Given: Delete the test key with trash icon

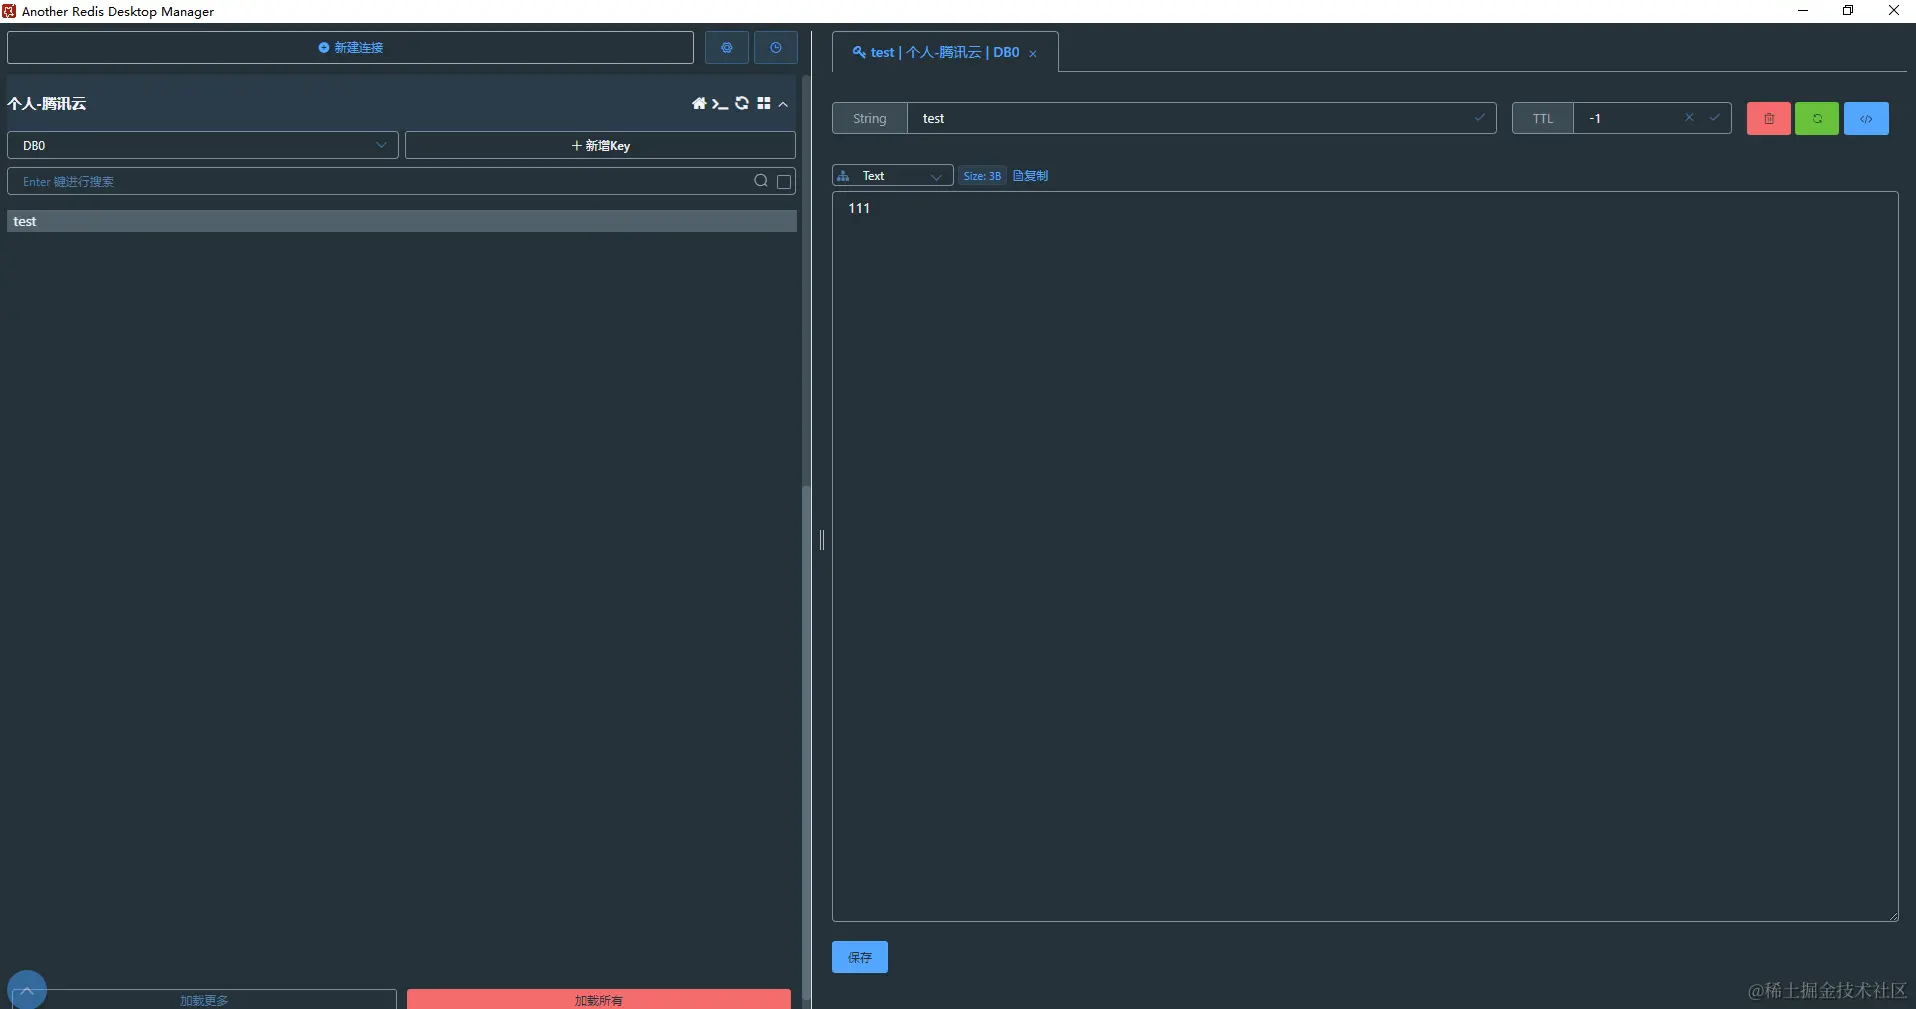Looking at the screenshot, I should coord(1769,118).
